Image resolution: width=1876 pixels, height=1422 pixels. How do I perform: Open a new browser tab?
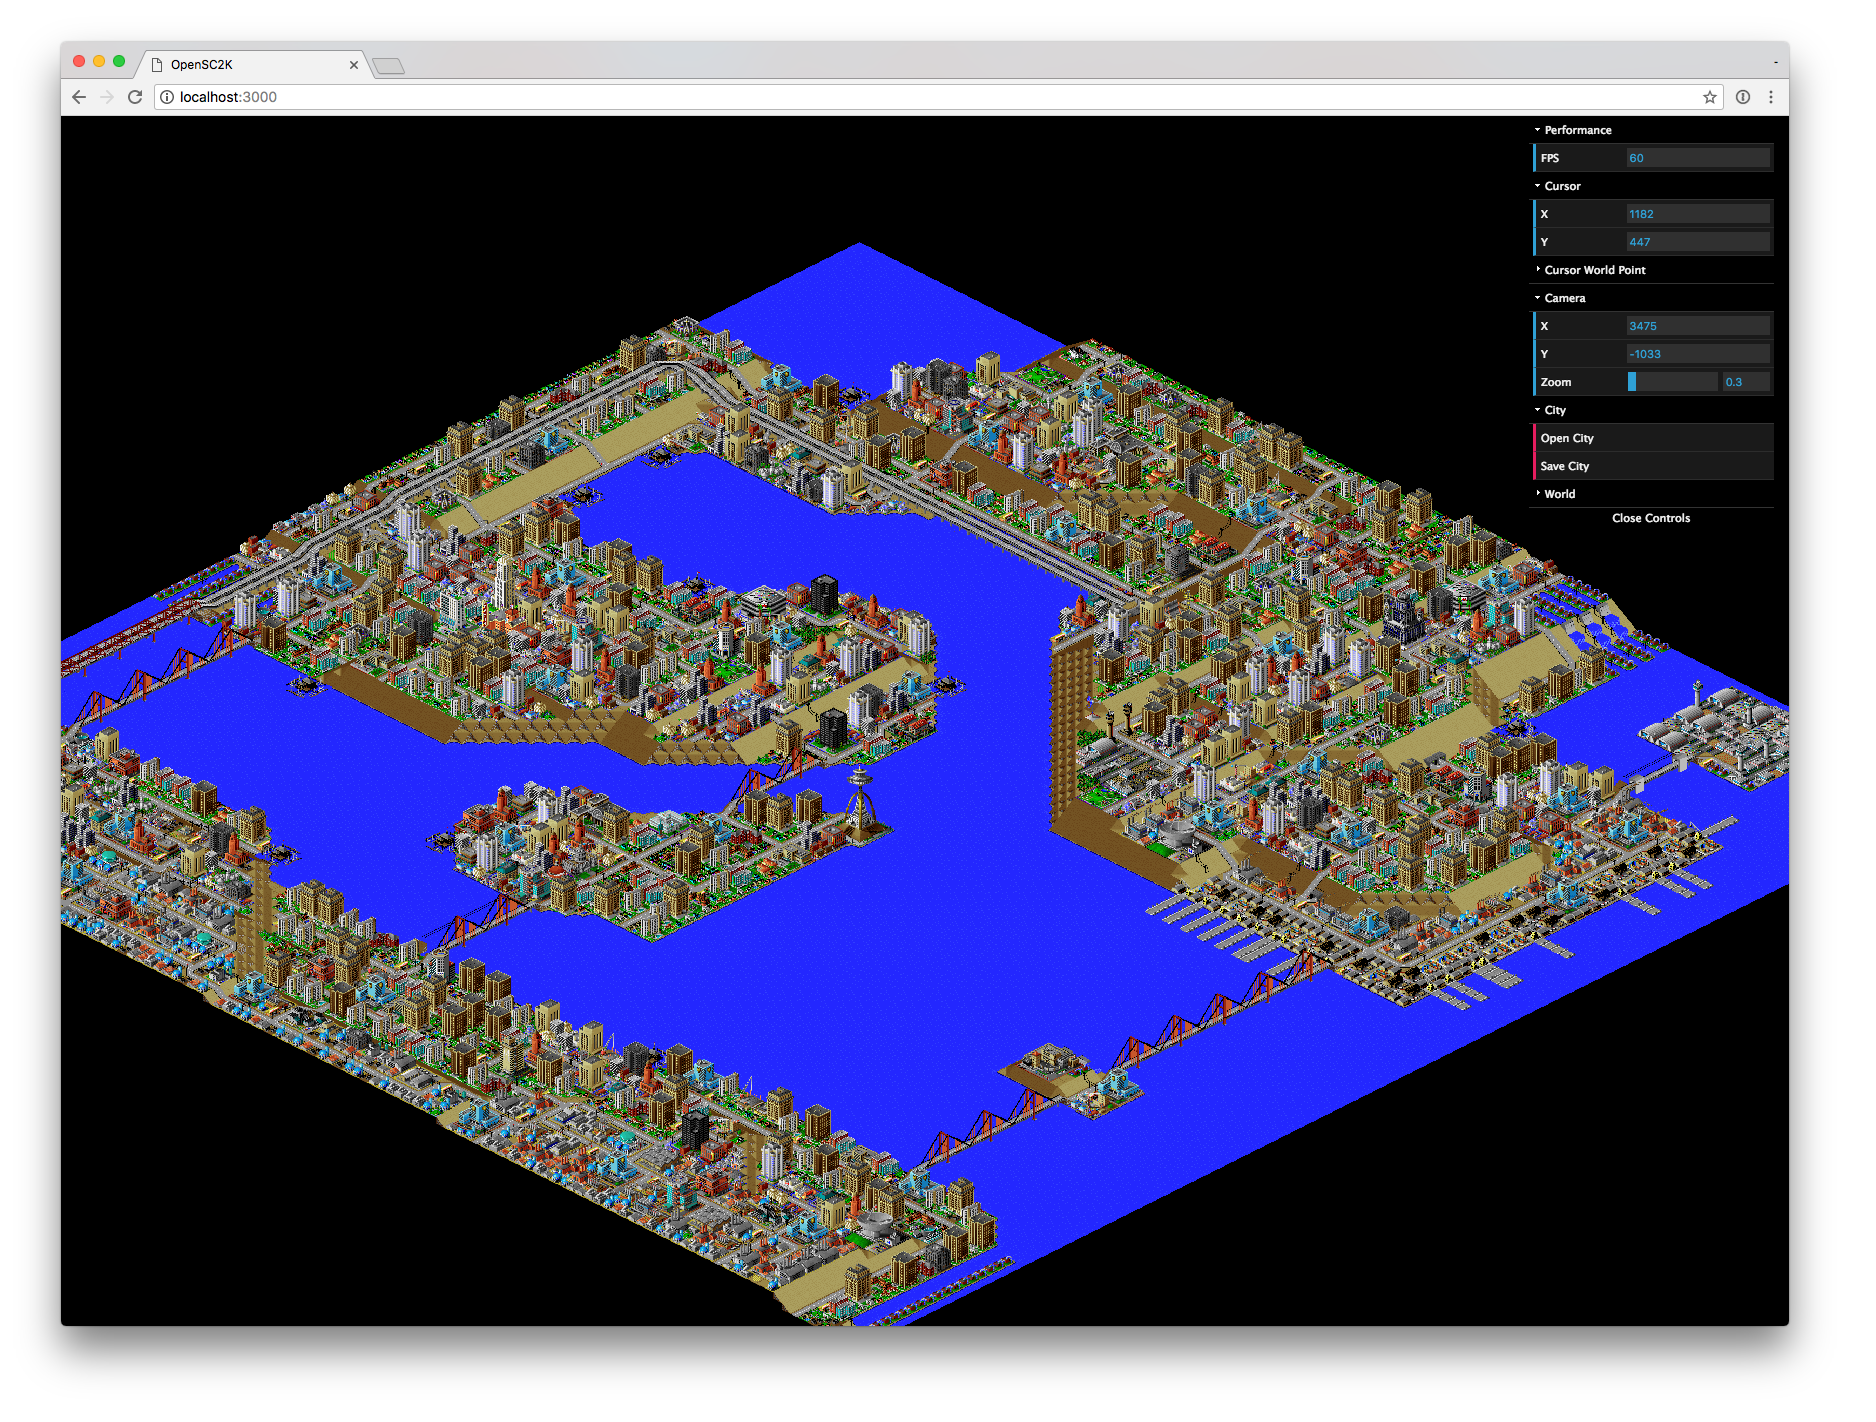(389, 64)
